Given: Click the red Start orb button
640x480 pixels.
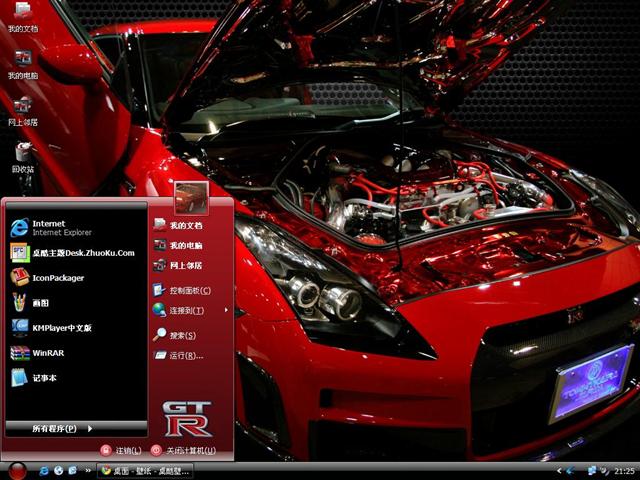Looking at the screenshot, I should tap(17, 470).
